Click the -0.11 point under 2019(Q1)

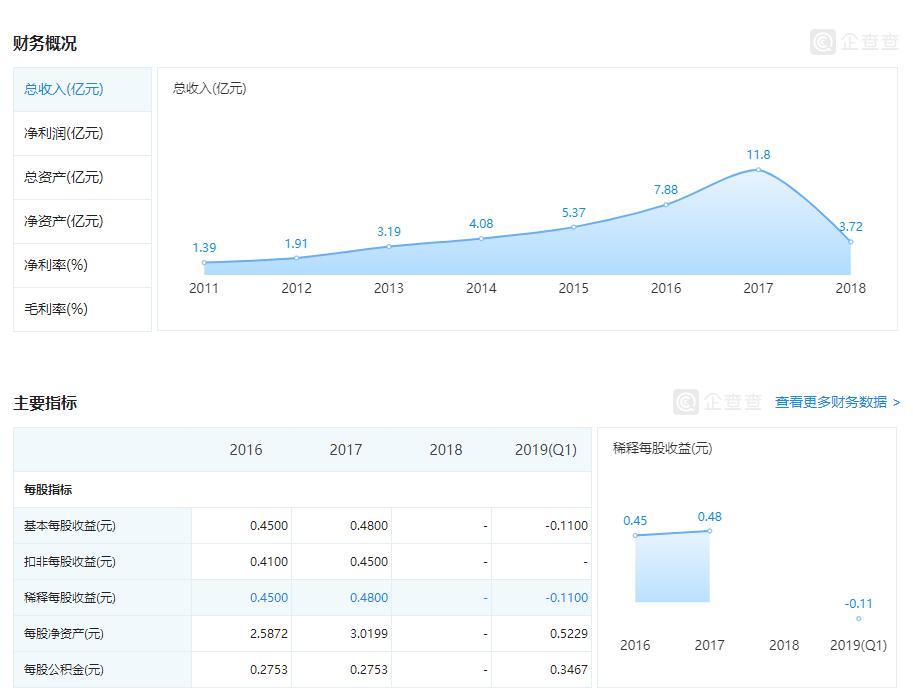click(x=857, y=619)
